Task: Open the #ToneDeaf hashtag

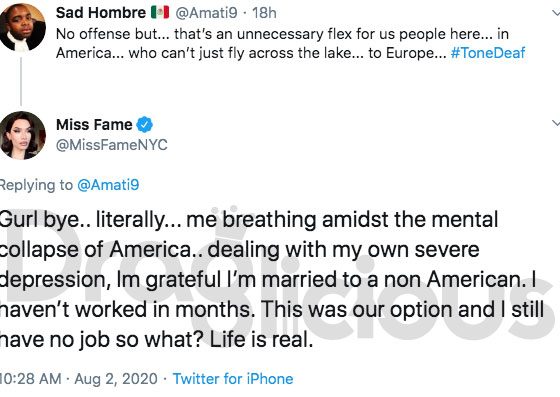Action: [x=488, y=53]
